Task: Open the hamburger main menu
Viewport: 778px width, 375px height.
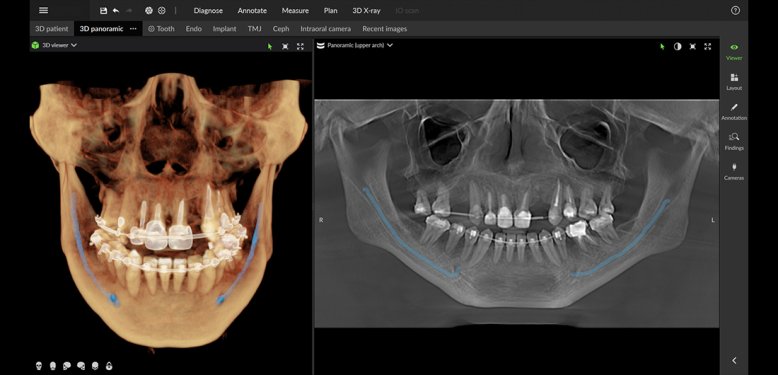Action: click(44, 10)
